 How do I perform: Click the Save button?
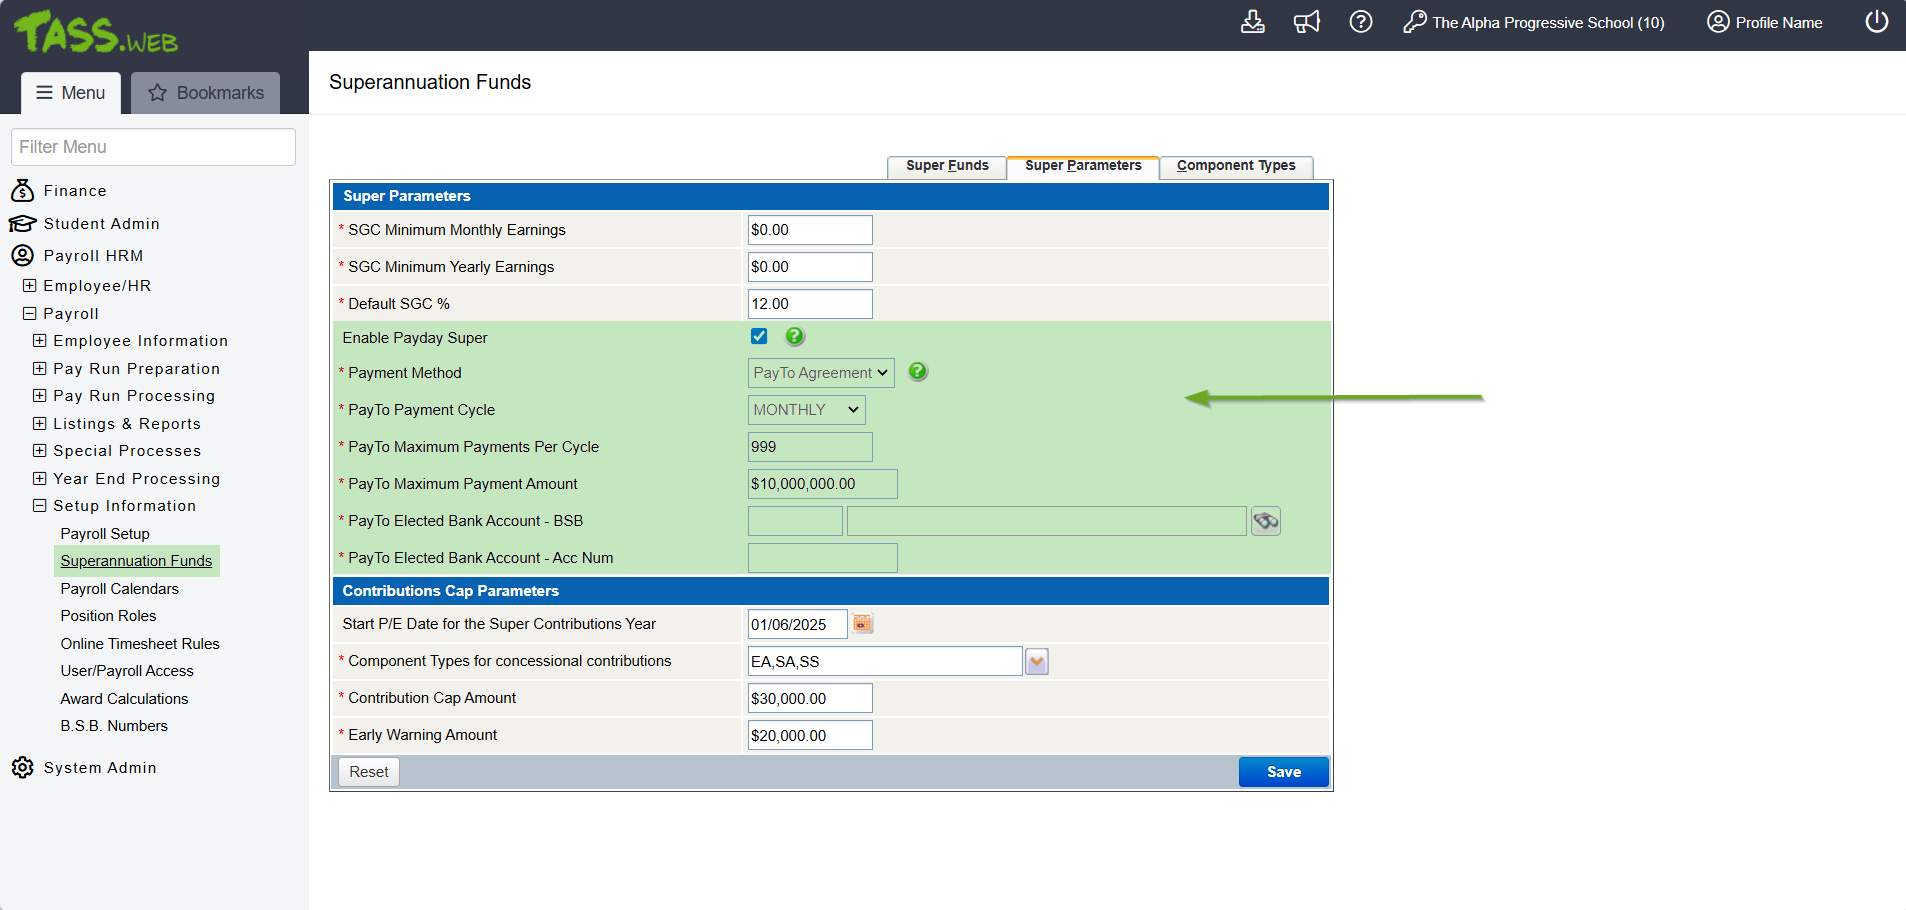click(1284, 772)
